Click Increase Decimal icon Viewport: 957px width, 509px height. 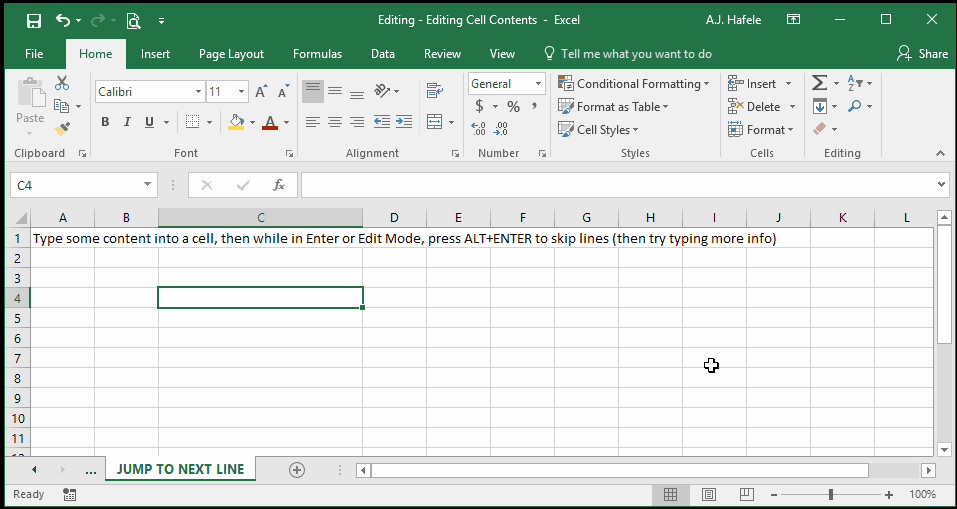[479, 129]
